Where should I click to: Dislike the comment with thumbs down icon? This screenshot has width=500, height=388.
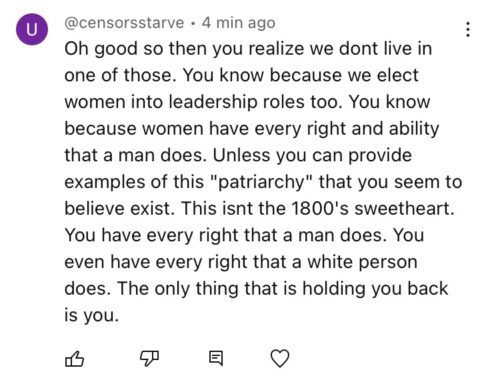(149, 359)
